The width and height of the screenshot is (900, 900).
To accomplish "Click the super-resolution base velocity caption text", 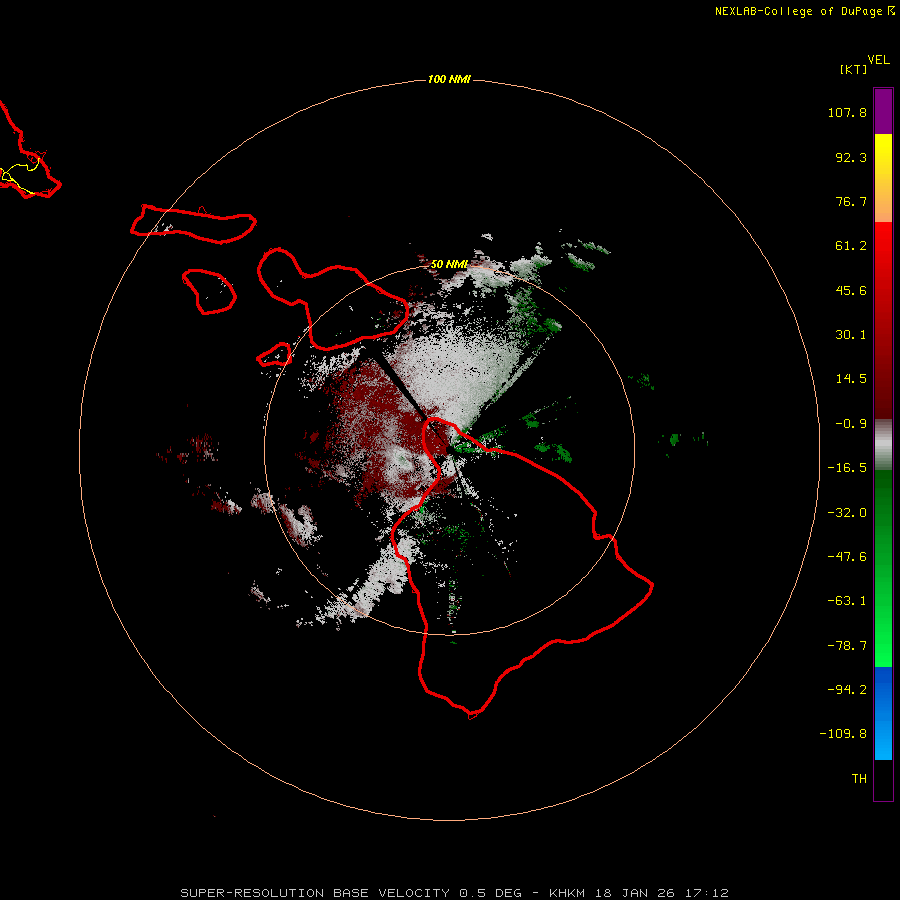I will click(x=455, y=893).
